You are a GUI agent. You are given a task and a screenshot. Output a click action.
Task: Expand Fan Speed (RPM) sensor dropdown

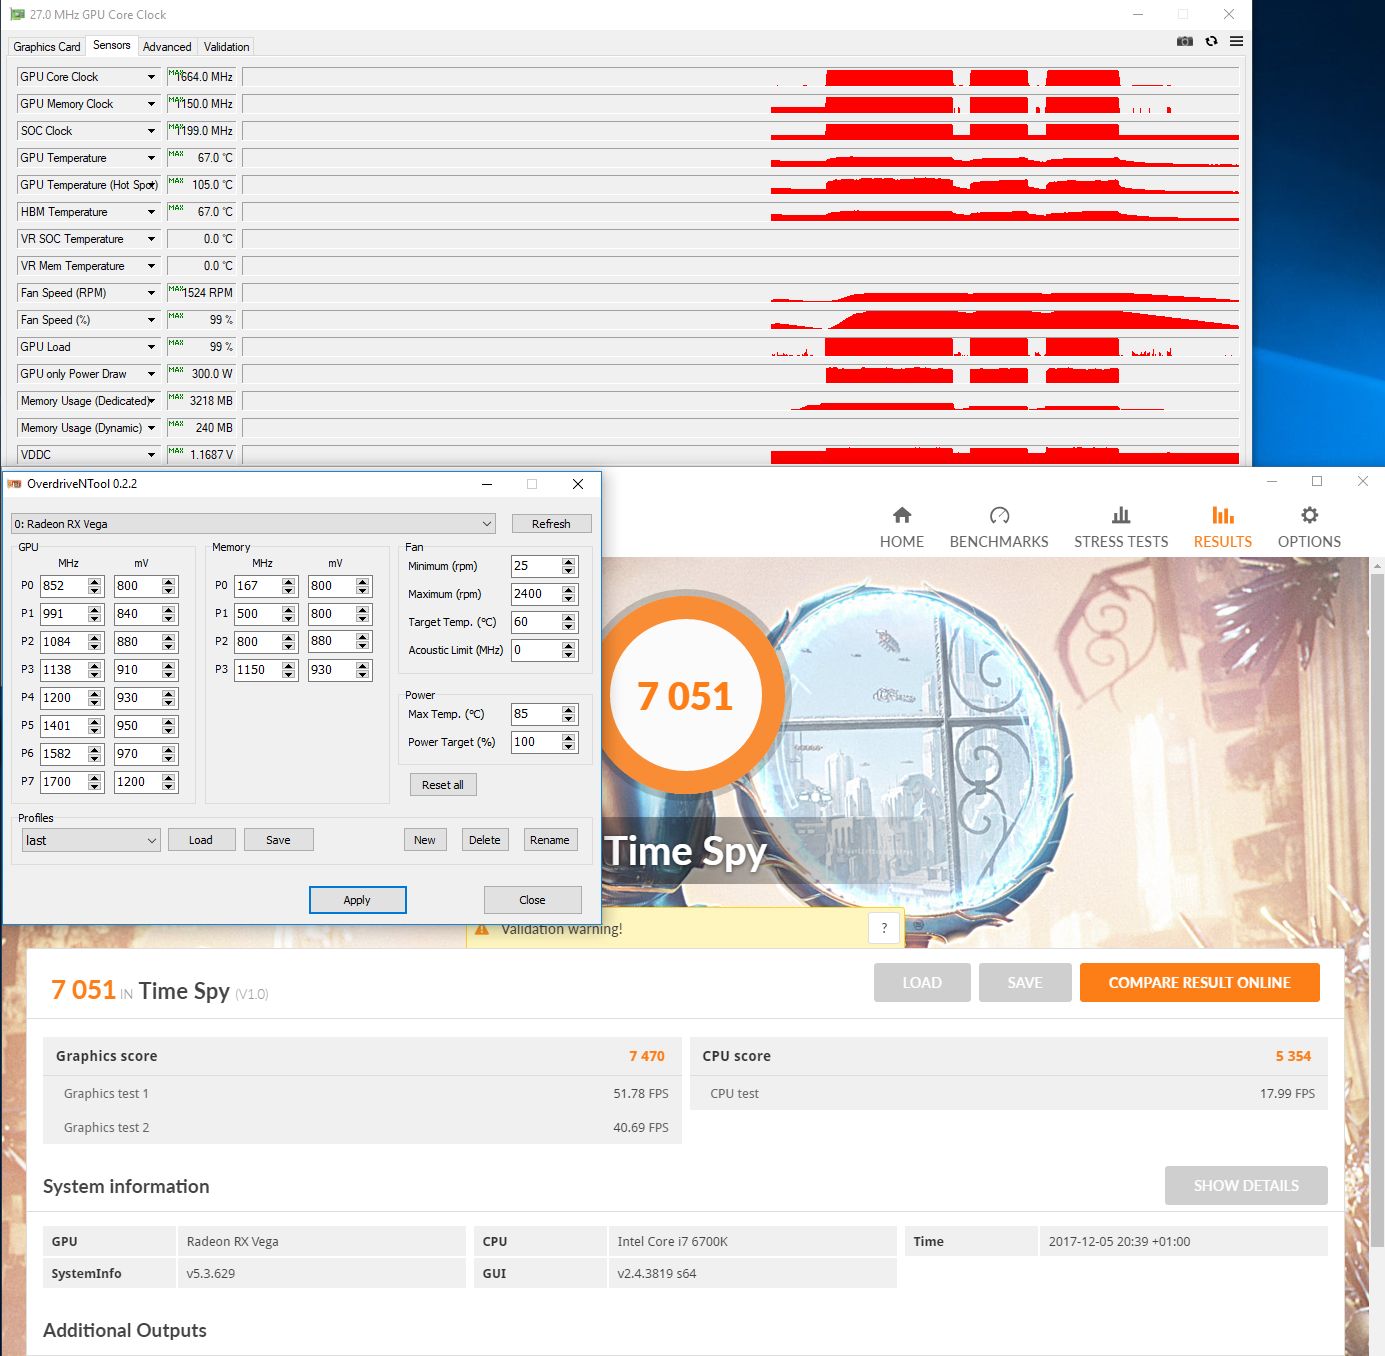click(152, 293)
